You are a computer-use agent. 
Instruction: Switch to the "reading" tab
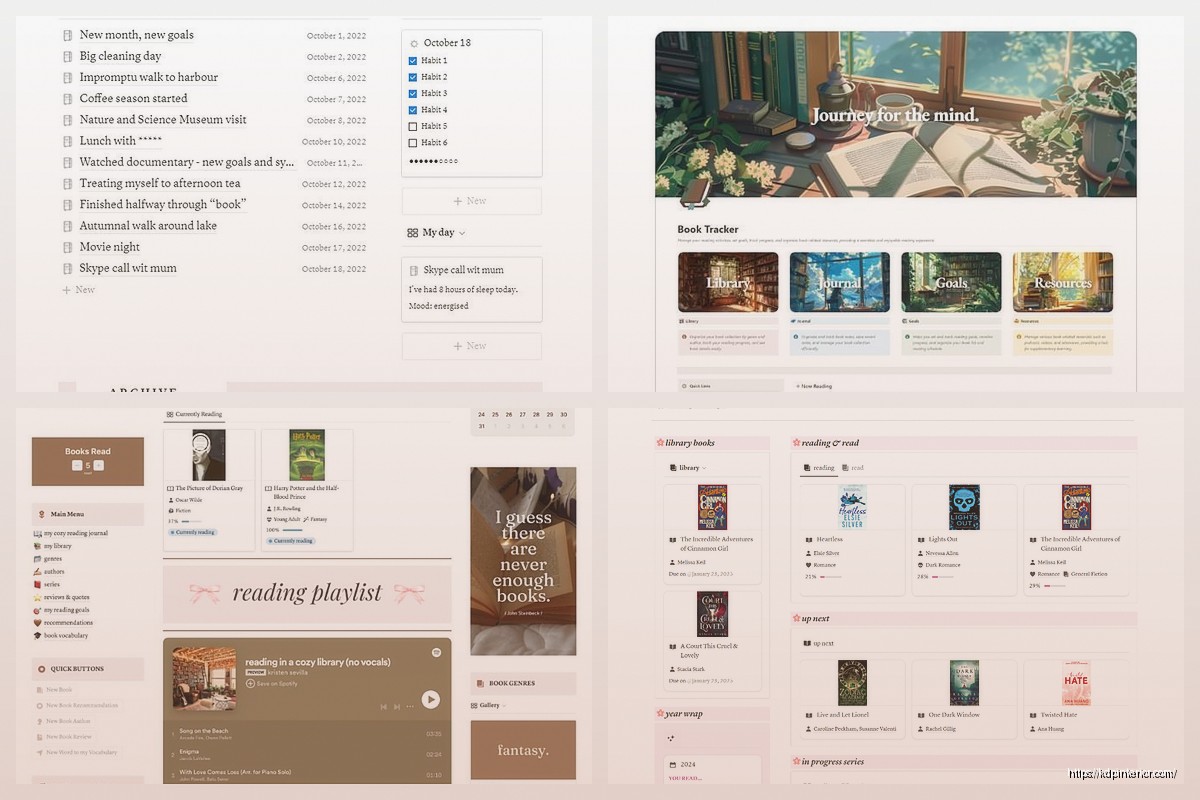pos(819,468)
